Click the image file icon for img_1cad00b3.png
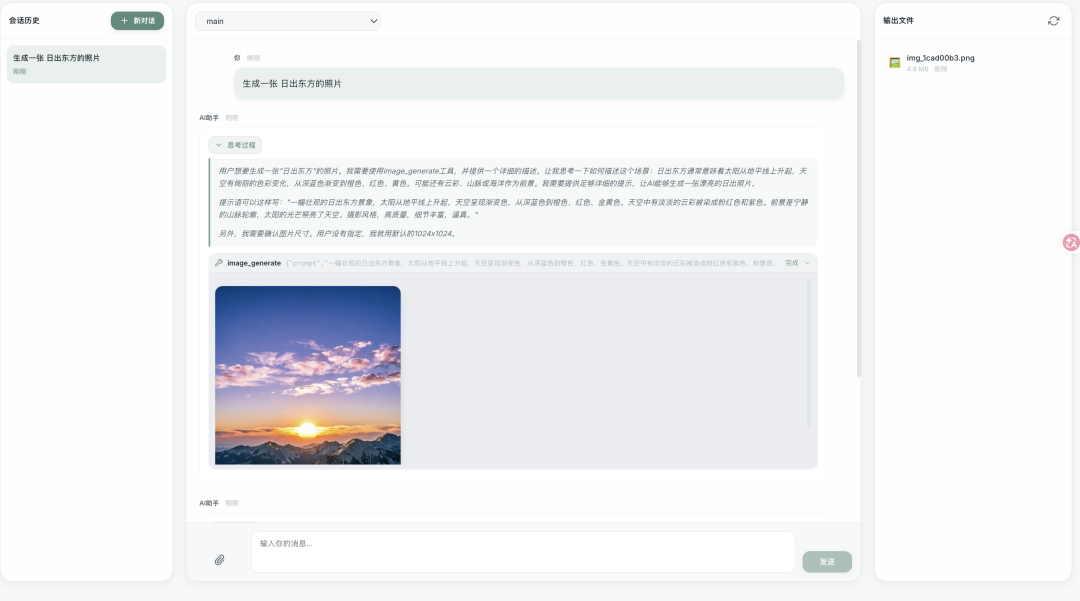1080x601 pixels. pyautogui.click(x=895, y=63)
